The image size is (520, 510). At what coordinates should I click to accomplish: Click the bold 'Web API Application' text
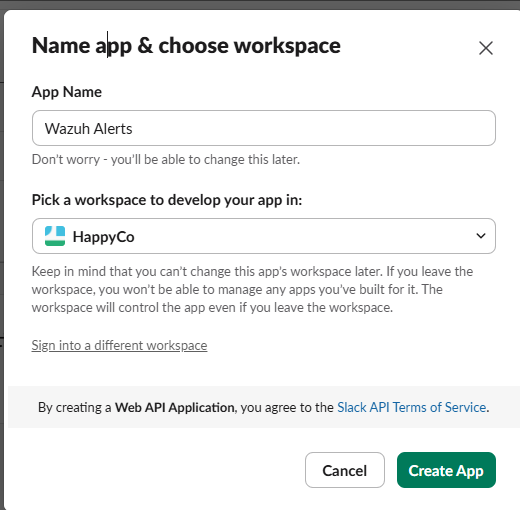[x=175, y=407]
